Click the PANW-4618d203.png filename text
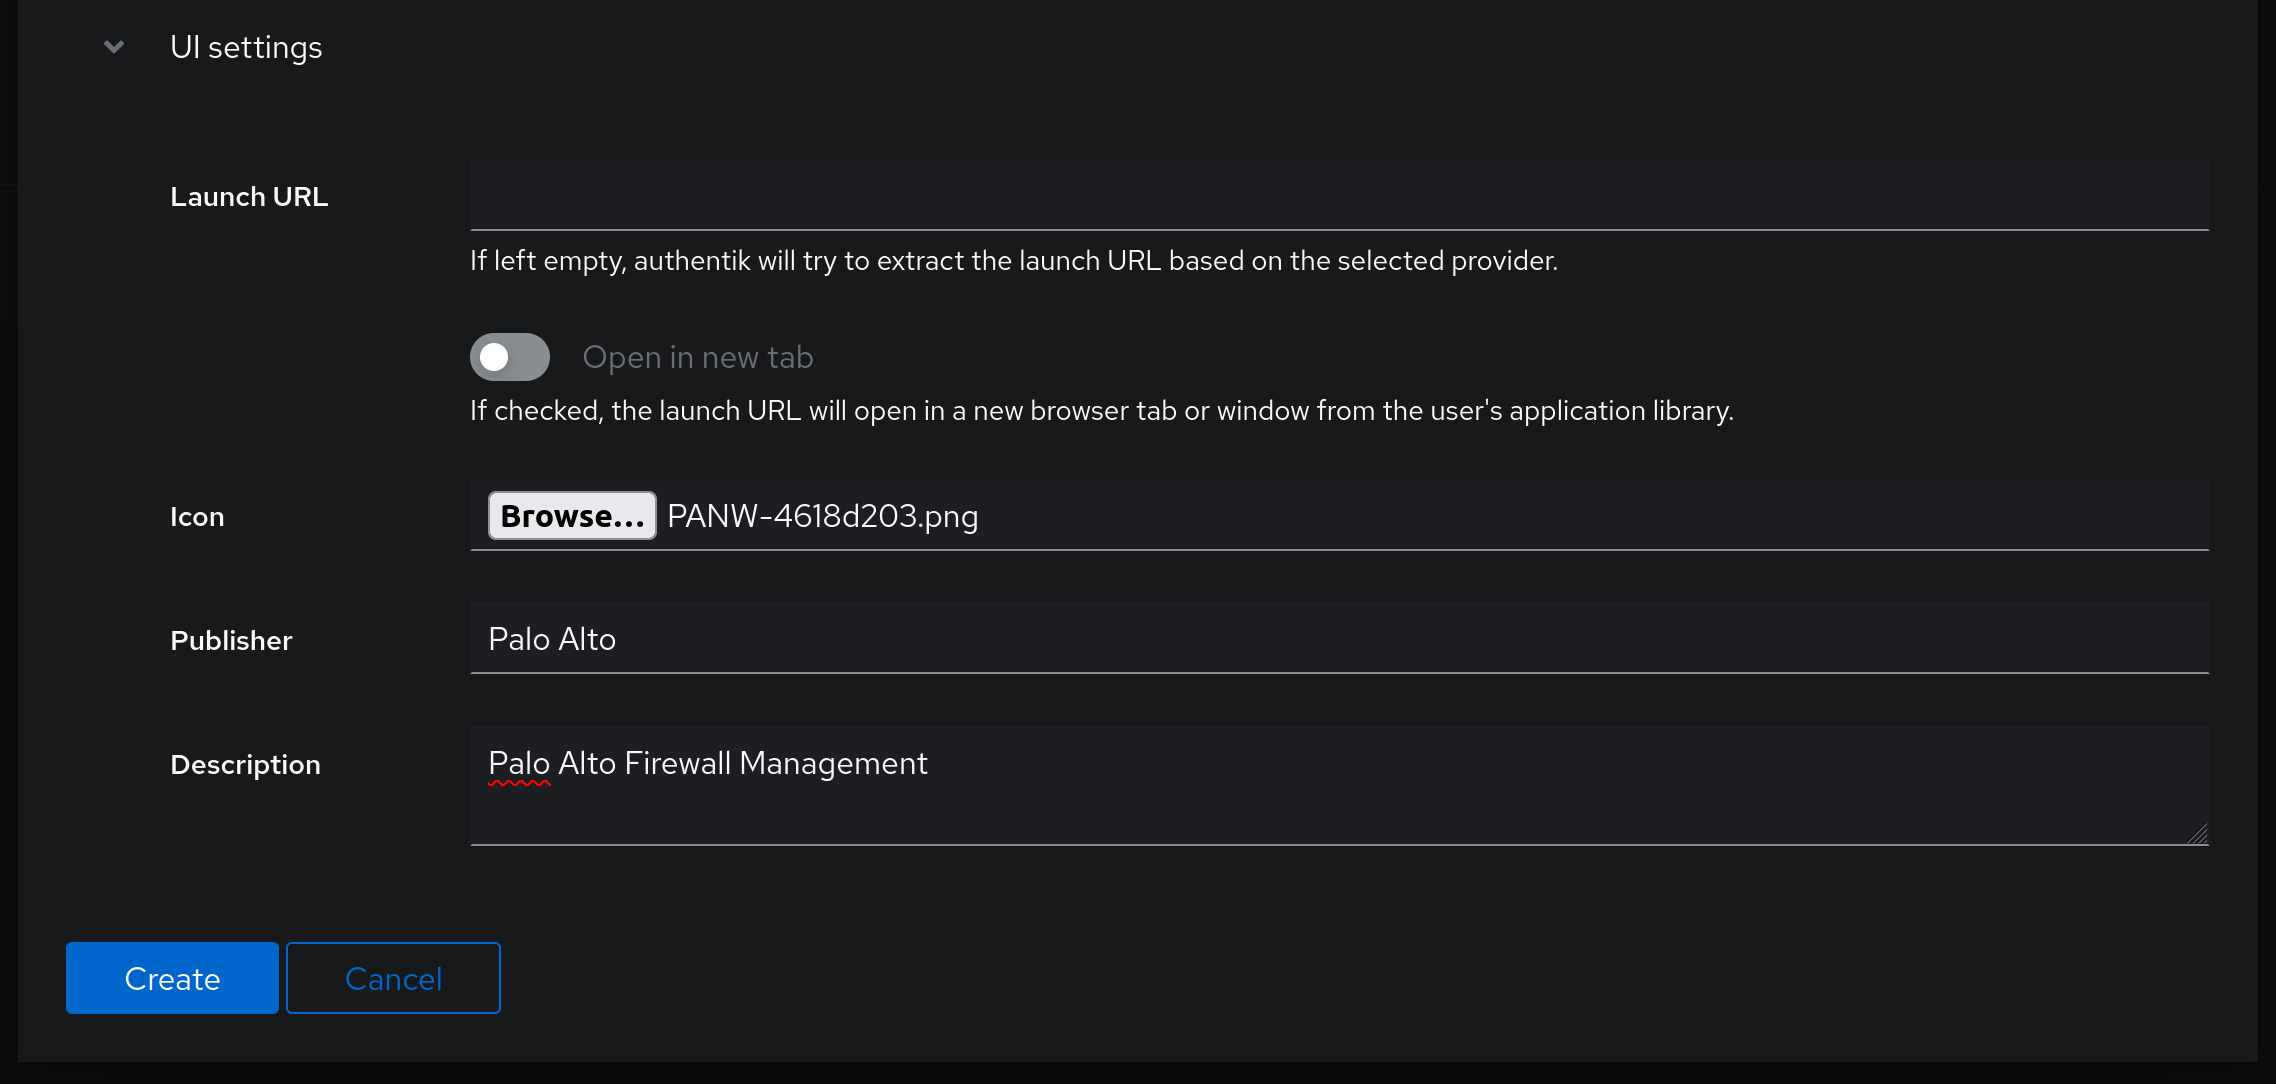The width and height of the screenshot is (2276, 1084). coord(822,516)
